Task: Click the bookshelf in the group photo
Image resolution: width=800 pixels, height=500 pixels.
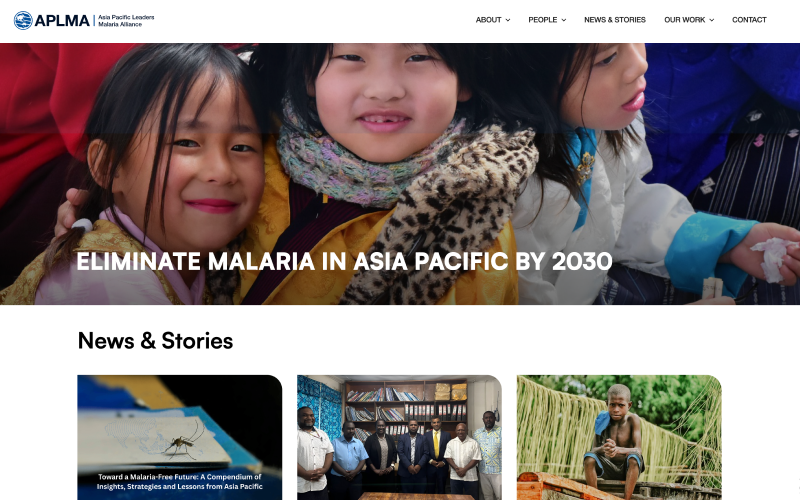Action: [x=406, y=408]
